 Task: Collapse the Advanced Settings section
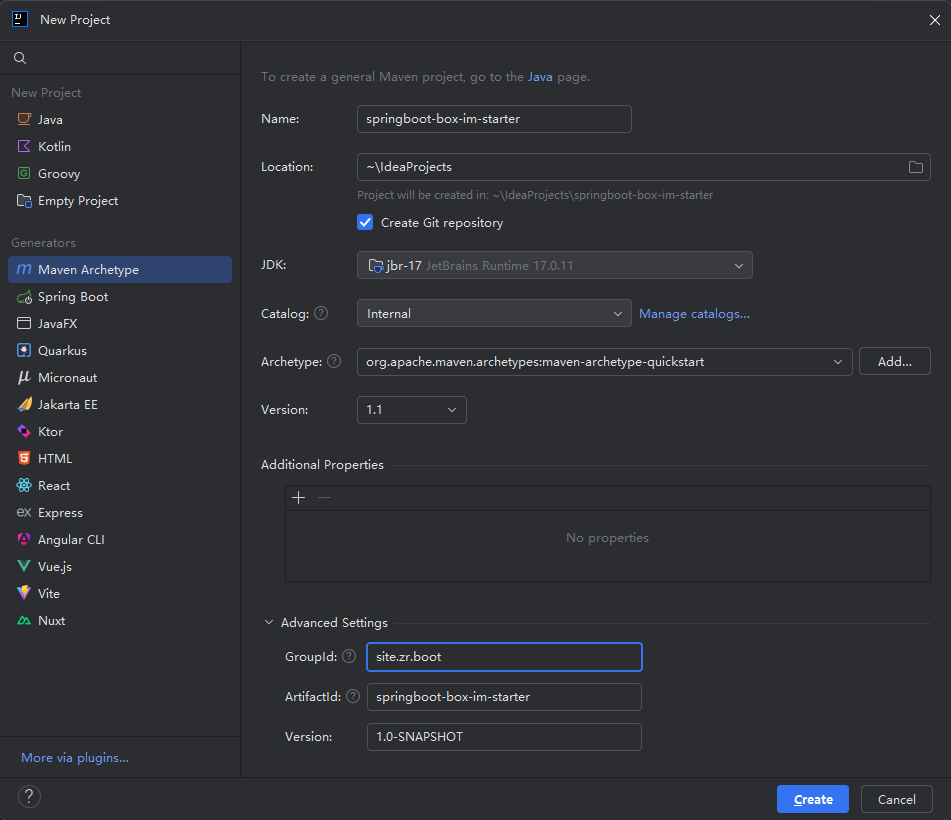269,622
